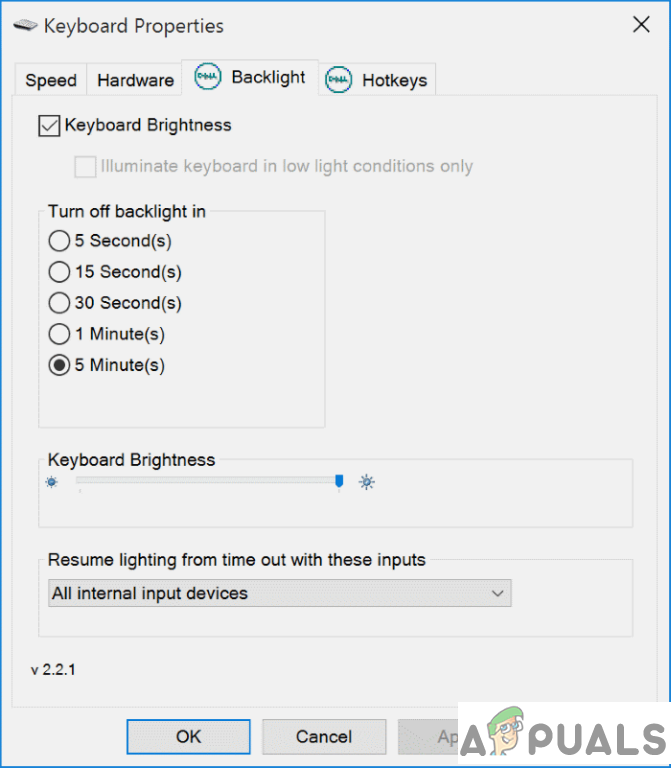Close the Keyboard Properties dialog
The height and width of the screenshot is (768, 671).
[641, 26]
